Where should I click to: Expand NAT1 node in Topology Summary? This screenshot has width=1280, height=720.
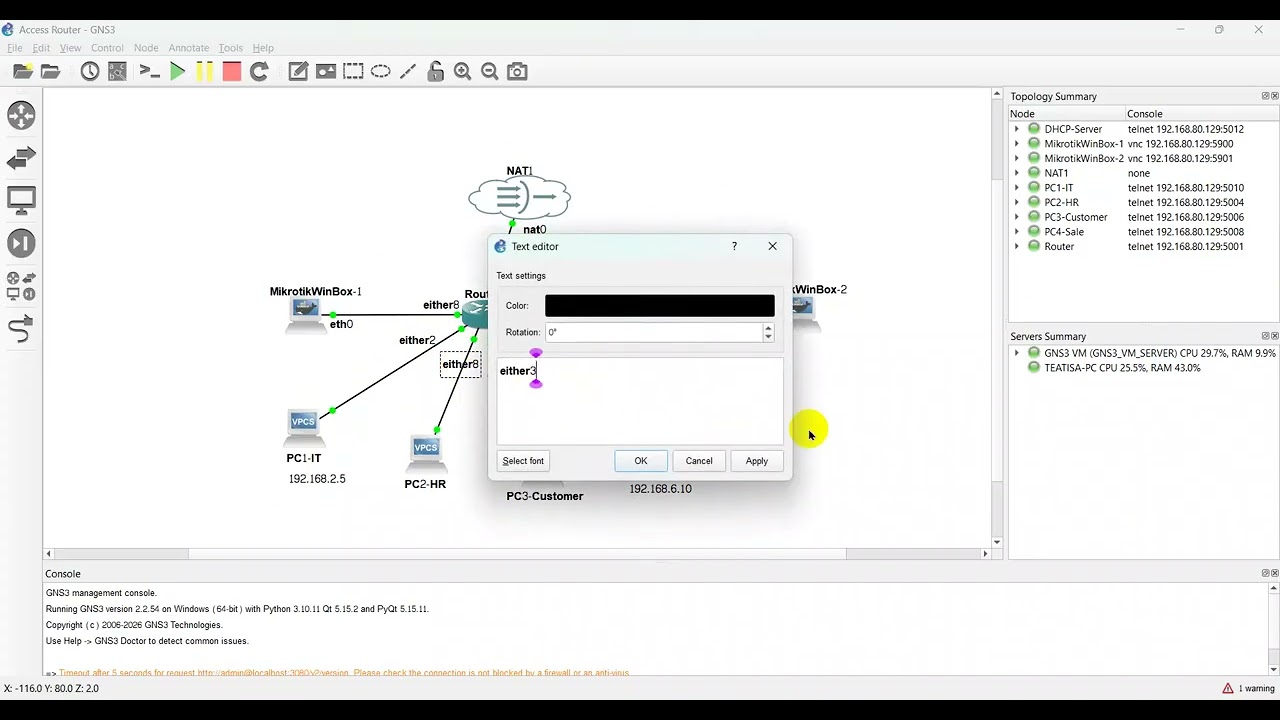(1017, 173)
